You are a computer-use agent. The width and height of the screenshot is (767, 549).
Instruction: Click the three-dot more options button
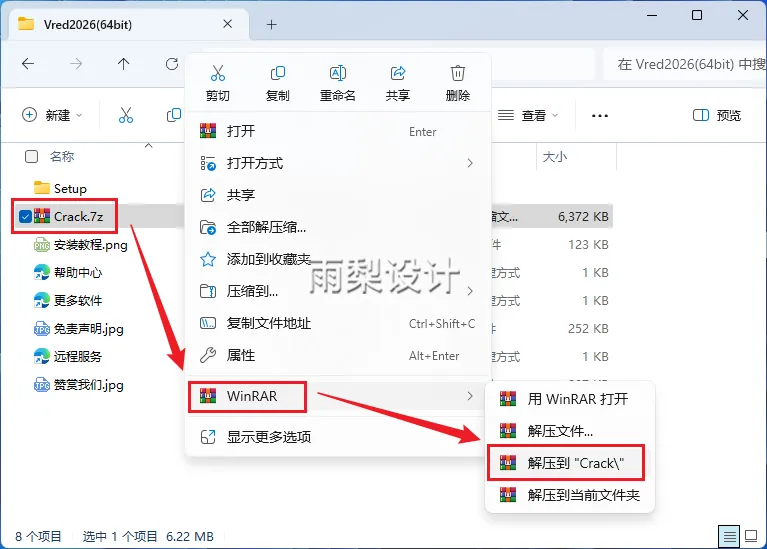[x=600, y=116]
